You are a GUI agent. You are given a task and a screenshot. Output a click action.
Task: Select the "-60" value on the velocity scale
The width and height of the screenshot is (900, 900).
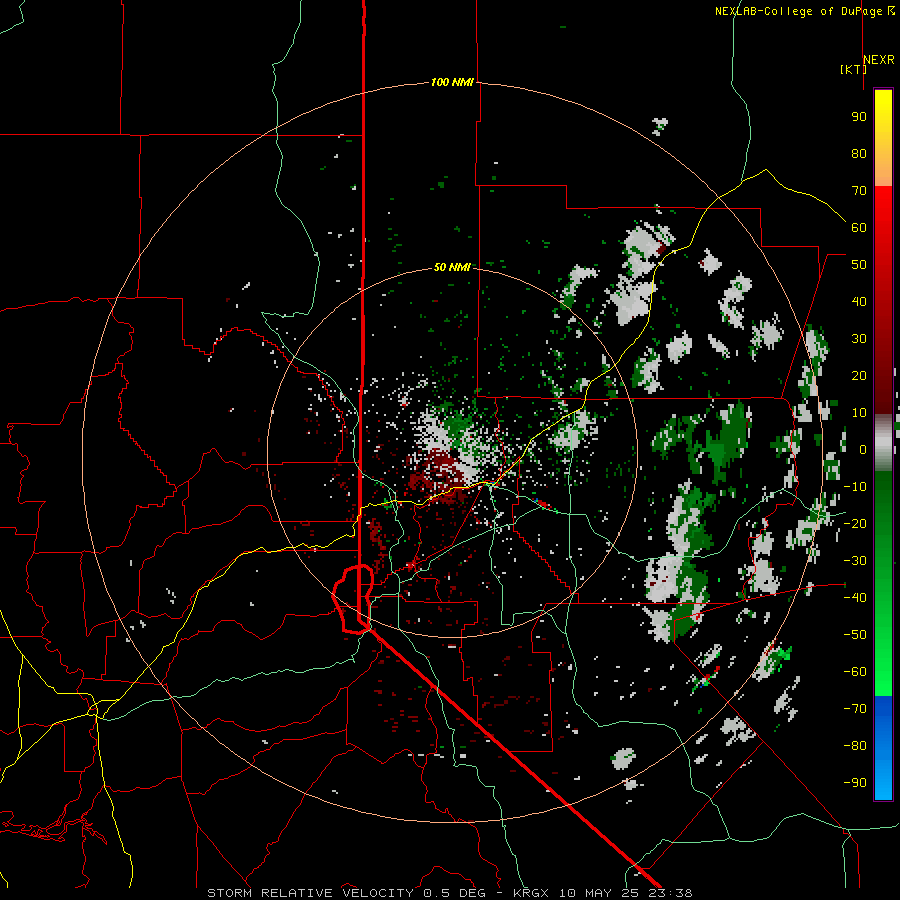tap(855, 672)
